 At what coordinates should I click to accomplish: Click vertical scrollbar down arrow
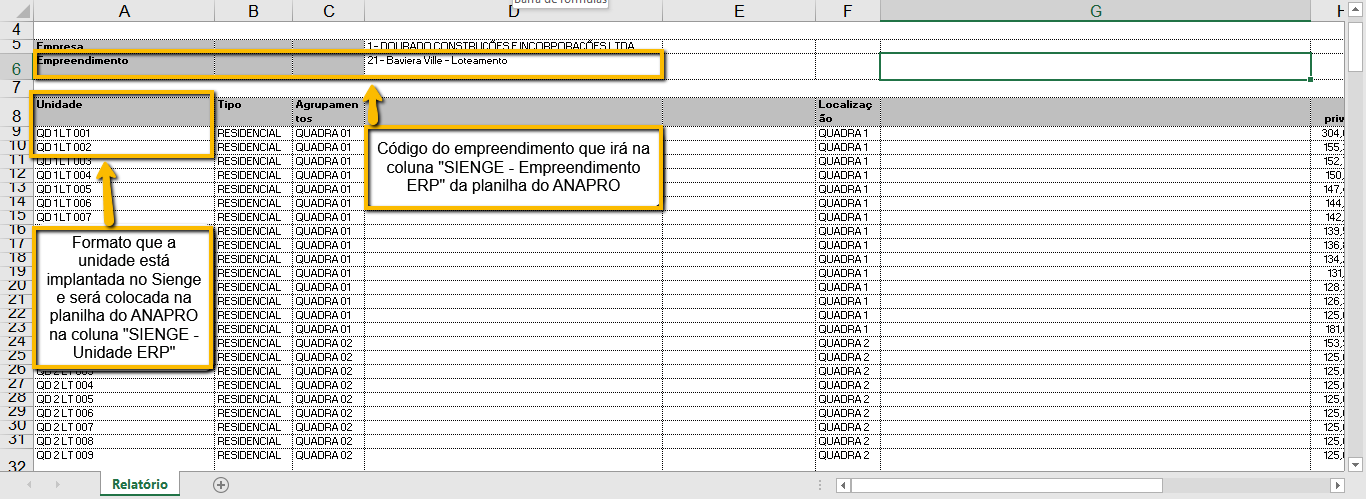click(x=1357, y=463)
